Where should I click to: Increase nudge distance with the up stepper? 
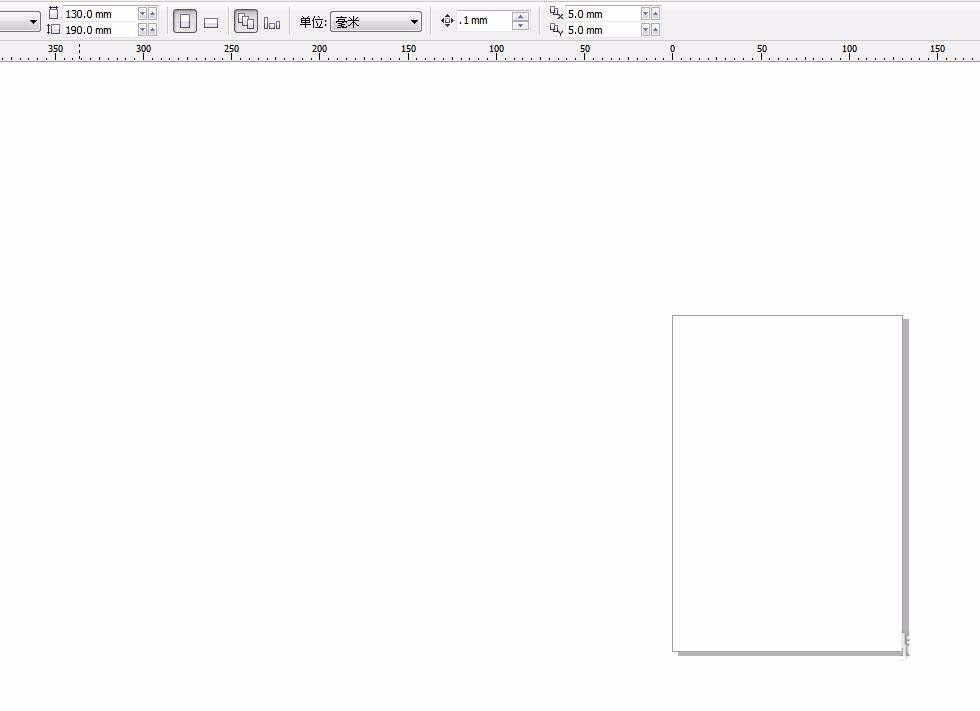coord(520,15)
